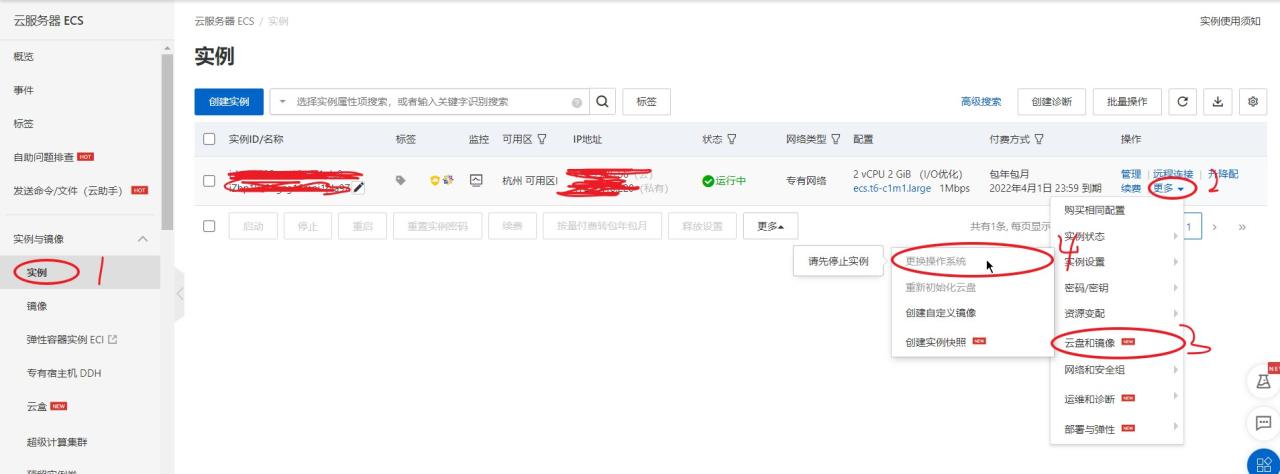Click the export/download list icon
The width and height of the screenshot is (1280, 474).
tap(1218, 102)
